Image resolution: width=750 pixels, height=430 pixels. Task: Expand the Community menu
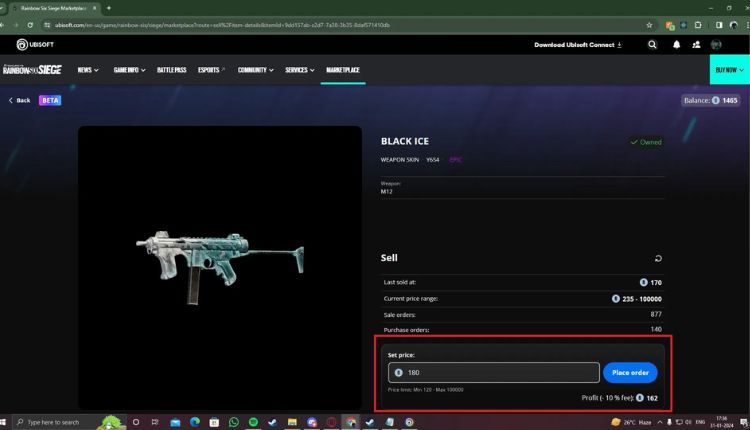(255, 70)
